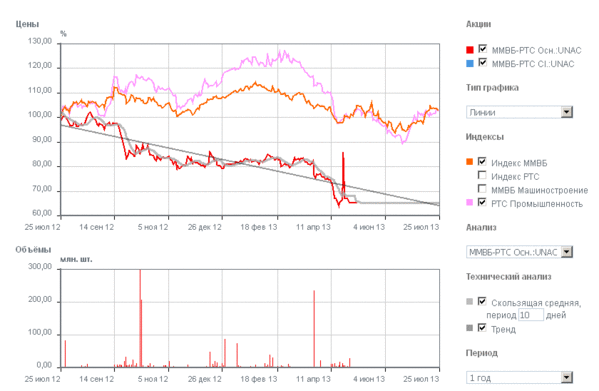
Task: Click the red UNAC legend color swatch
Action: 470,50
